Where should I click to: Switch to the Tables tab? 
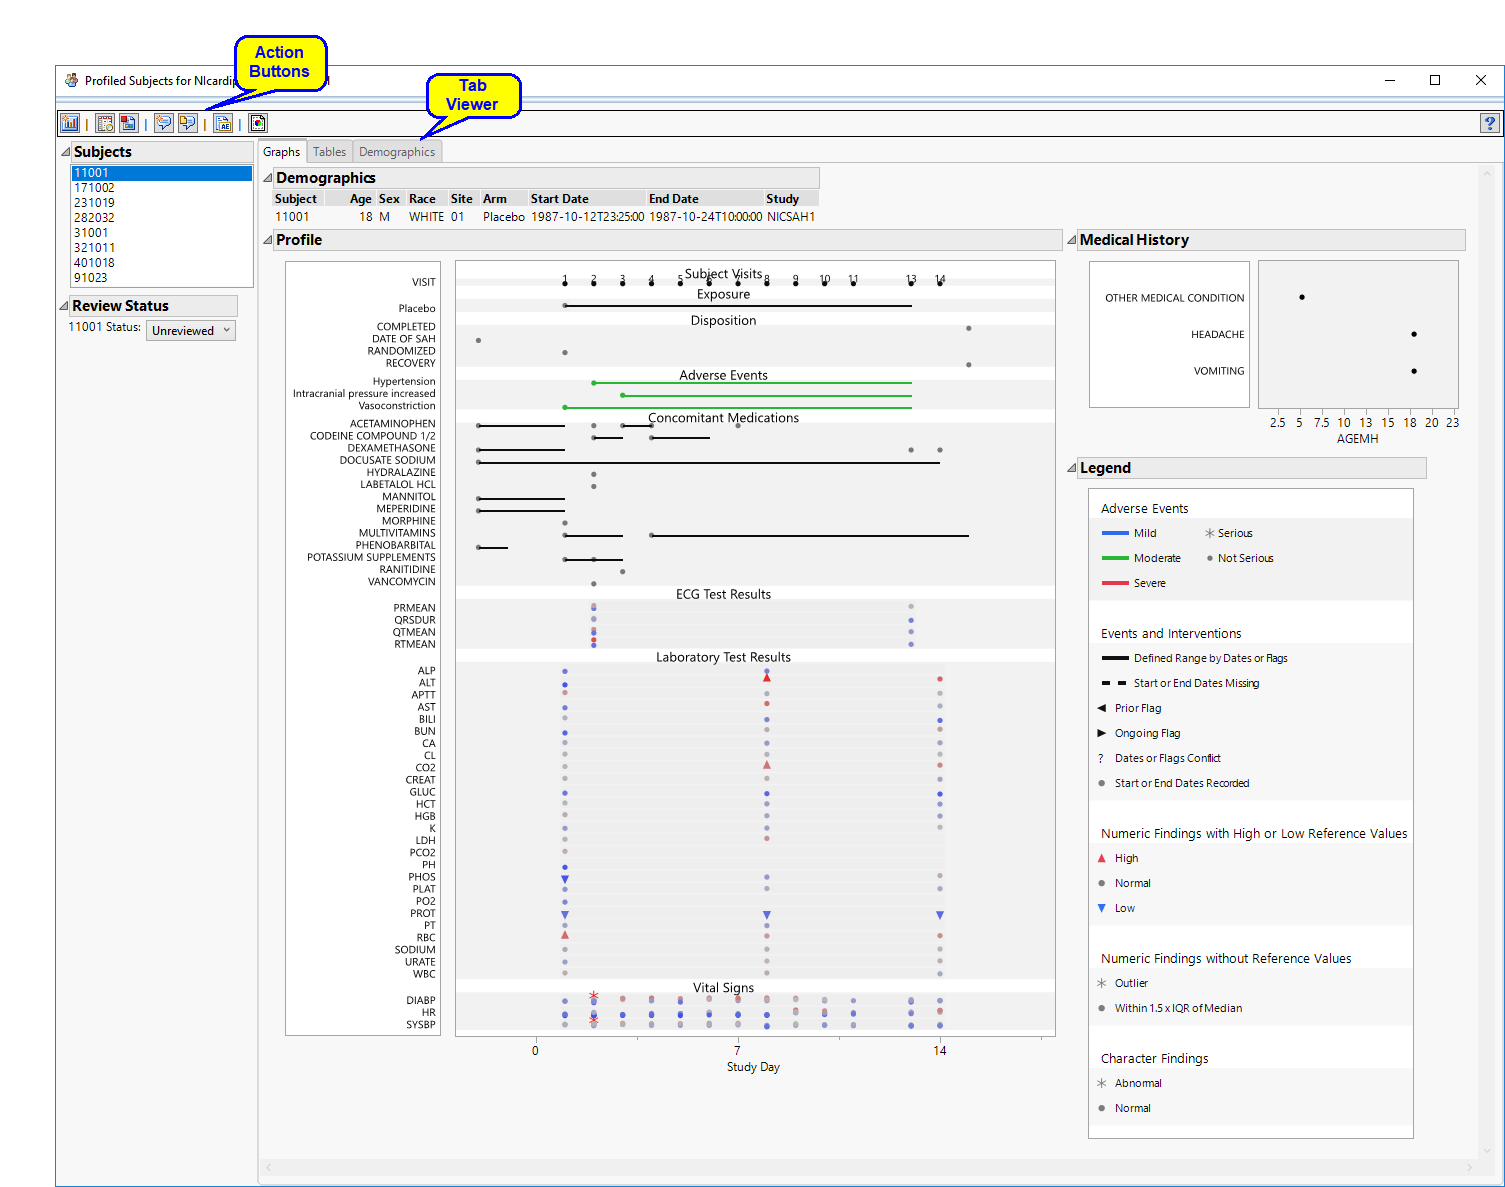point(329,152)
